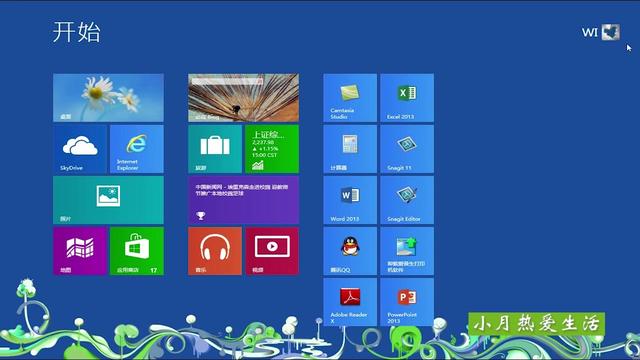
Task: Open the printer software tile beside QQ
Action: click(x=407, y=251)
